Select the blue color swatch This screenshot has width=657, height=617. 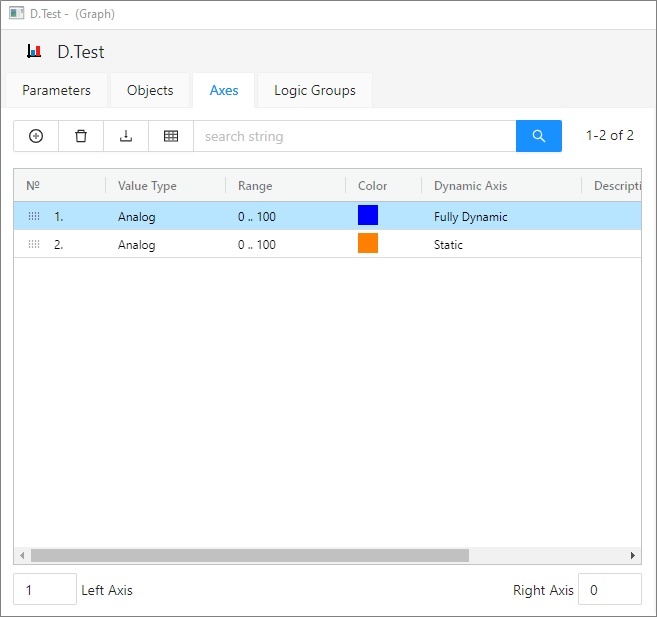pos(368,216)
